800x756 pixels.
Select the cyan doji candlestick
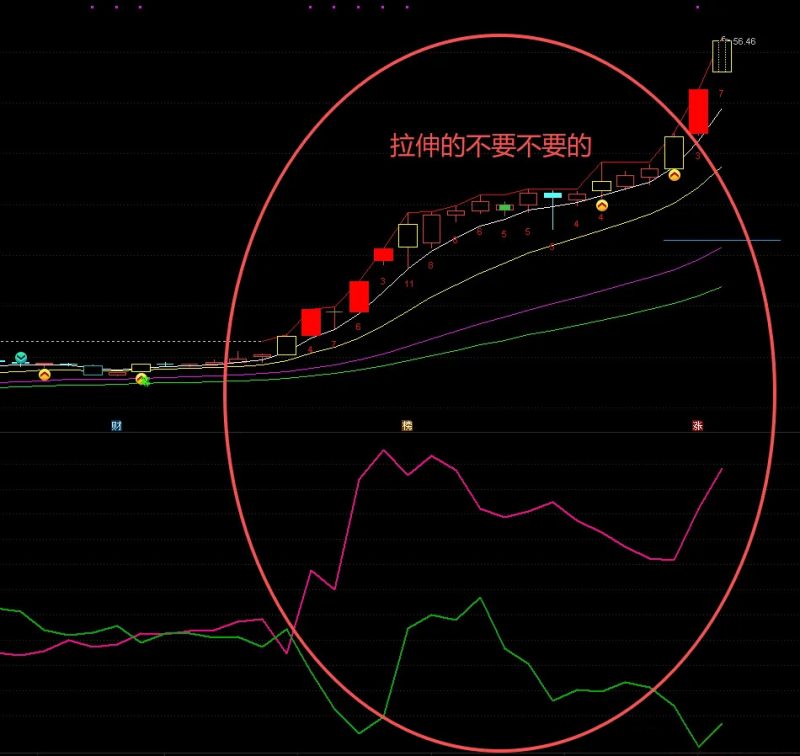(553, 196)
